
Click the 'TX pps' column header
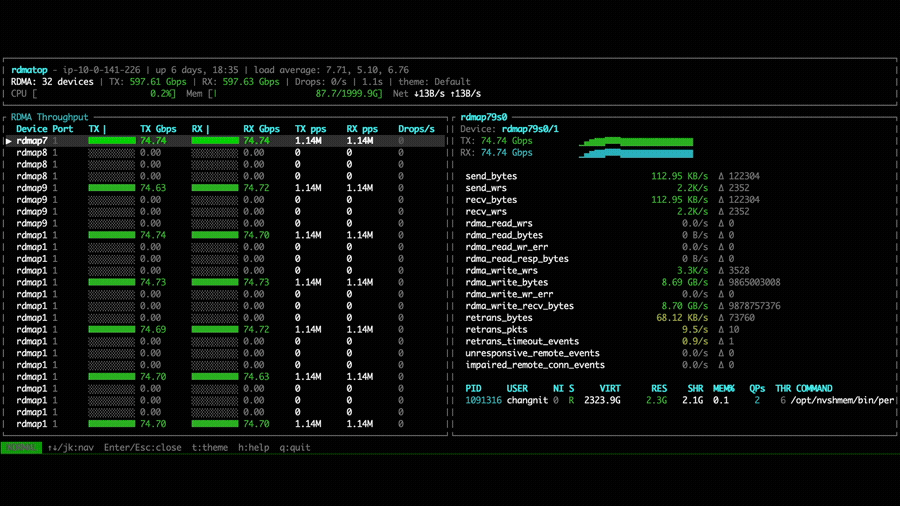[311, 129]
